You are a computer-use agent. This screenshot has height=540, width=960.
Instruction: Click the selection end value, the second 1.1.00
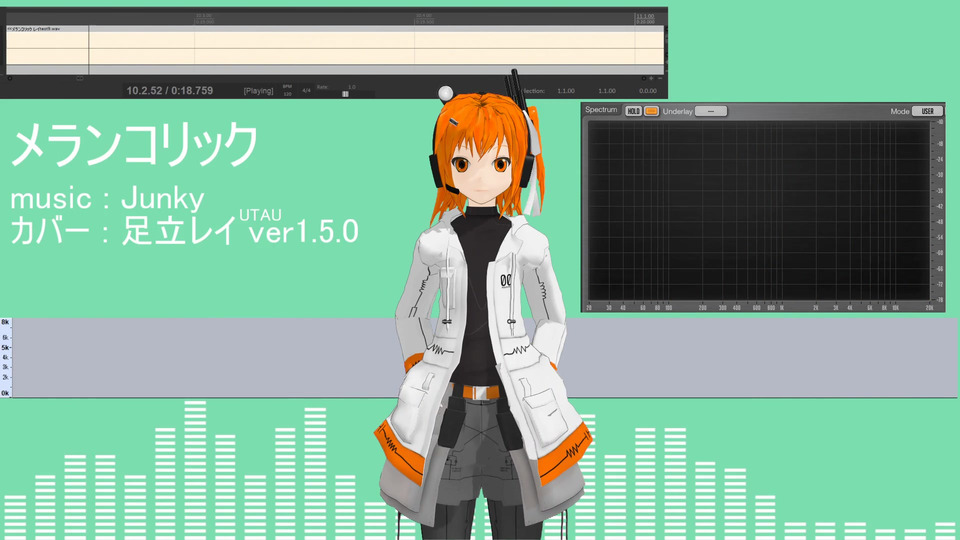pos(607,91)
